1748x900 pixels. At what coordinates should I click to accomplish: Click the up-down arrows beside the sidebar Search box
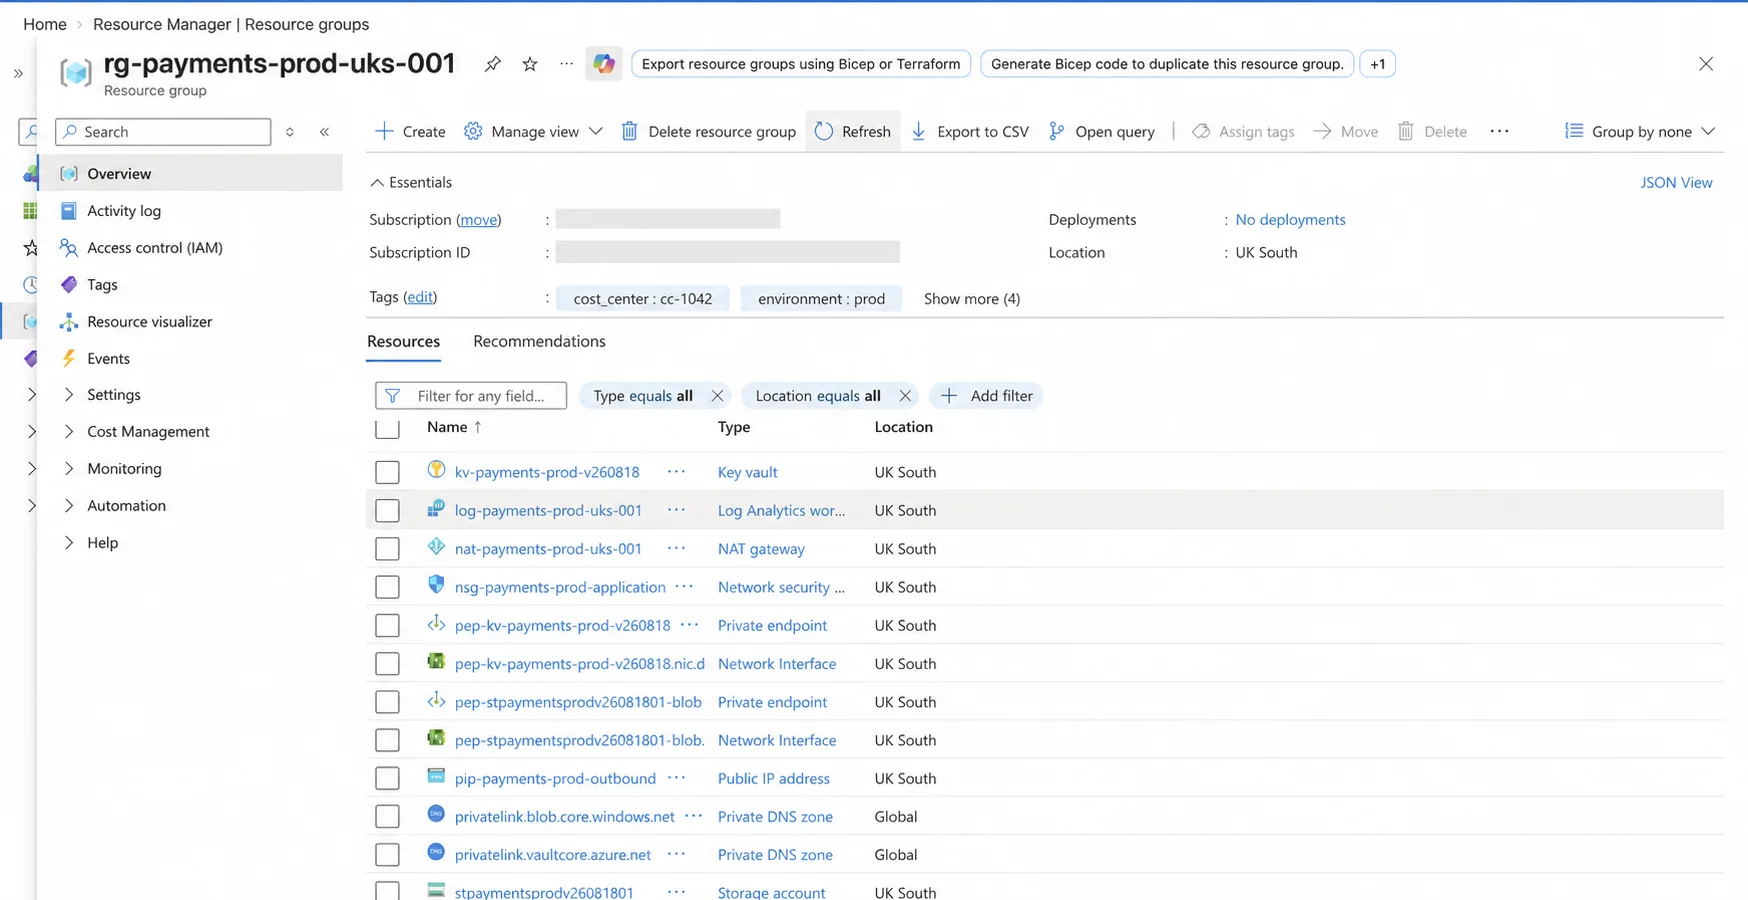[x=290, y=132]
